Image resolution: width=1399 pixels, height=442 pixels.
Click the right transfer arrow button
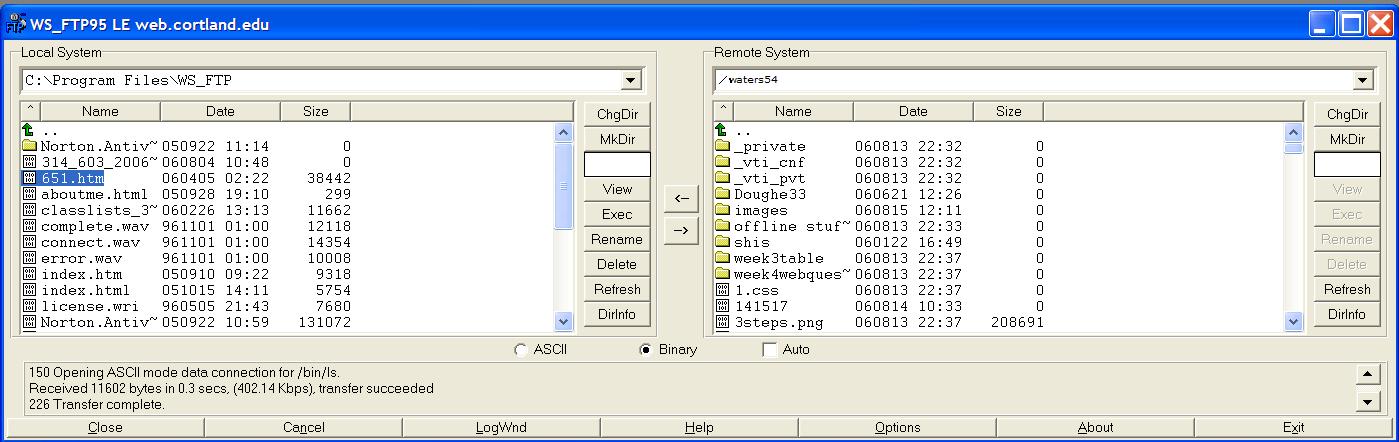[681, 230]
